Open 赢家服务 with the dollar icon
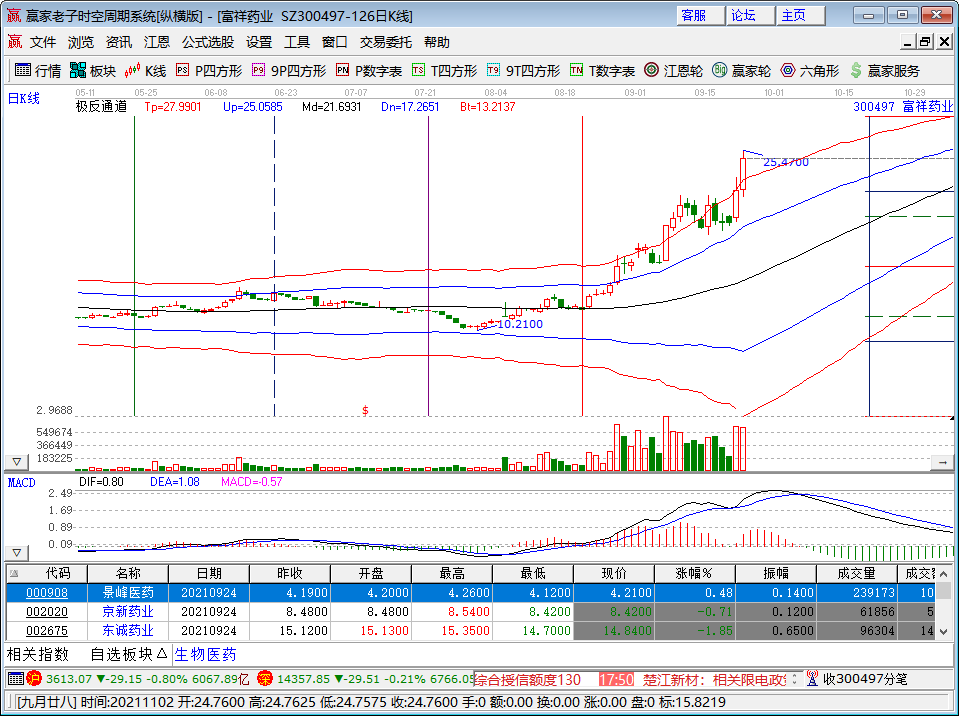Viewport: 959px width, 716px height. pos(885,71)
